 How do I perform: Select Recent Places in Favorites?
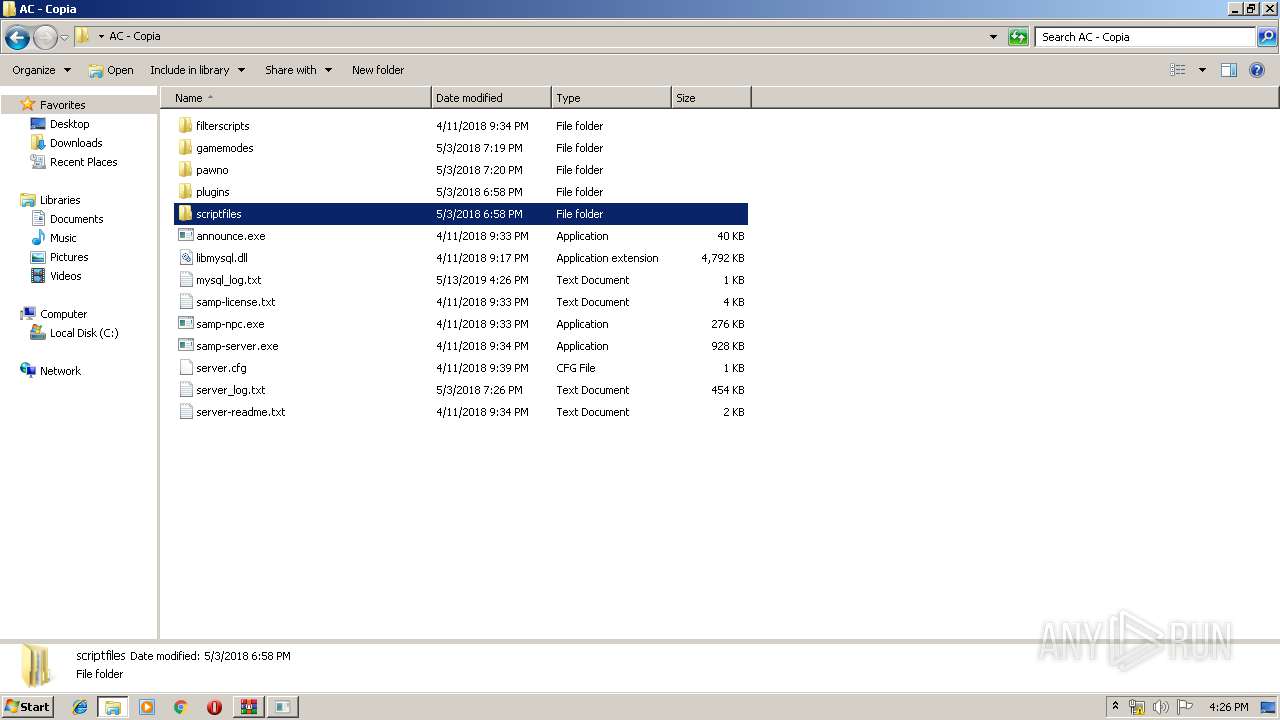tap(83, 162)
